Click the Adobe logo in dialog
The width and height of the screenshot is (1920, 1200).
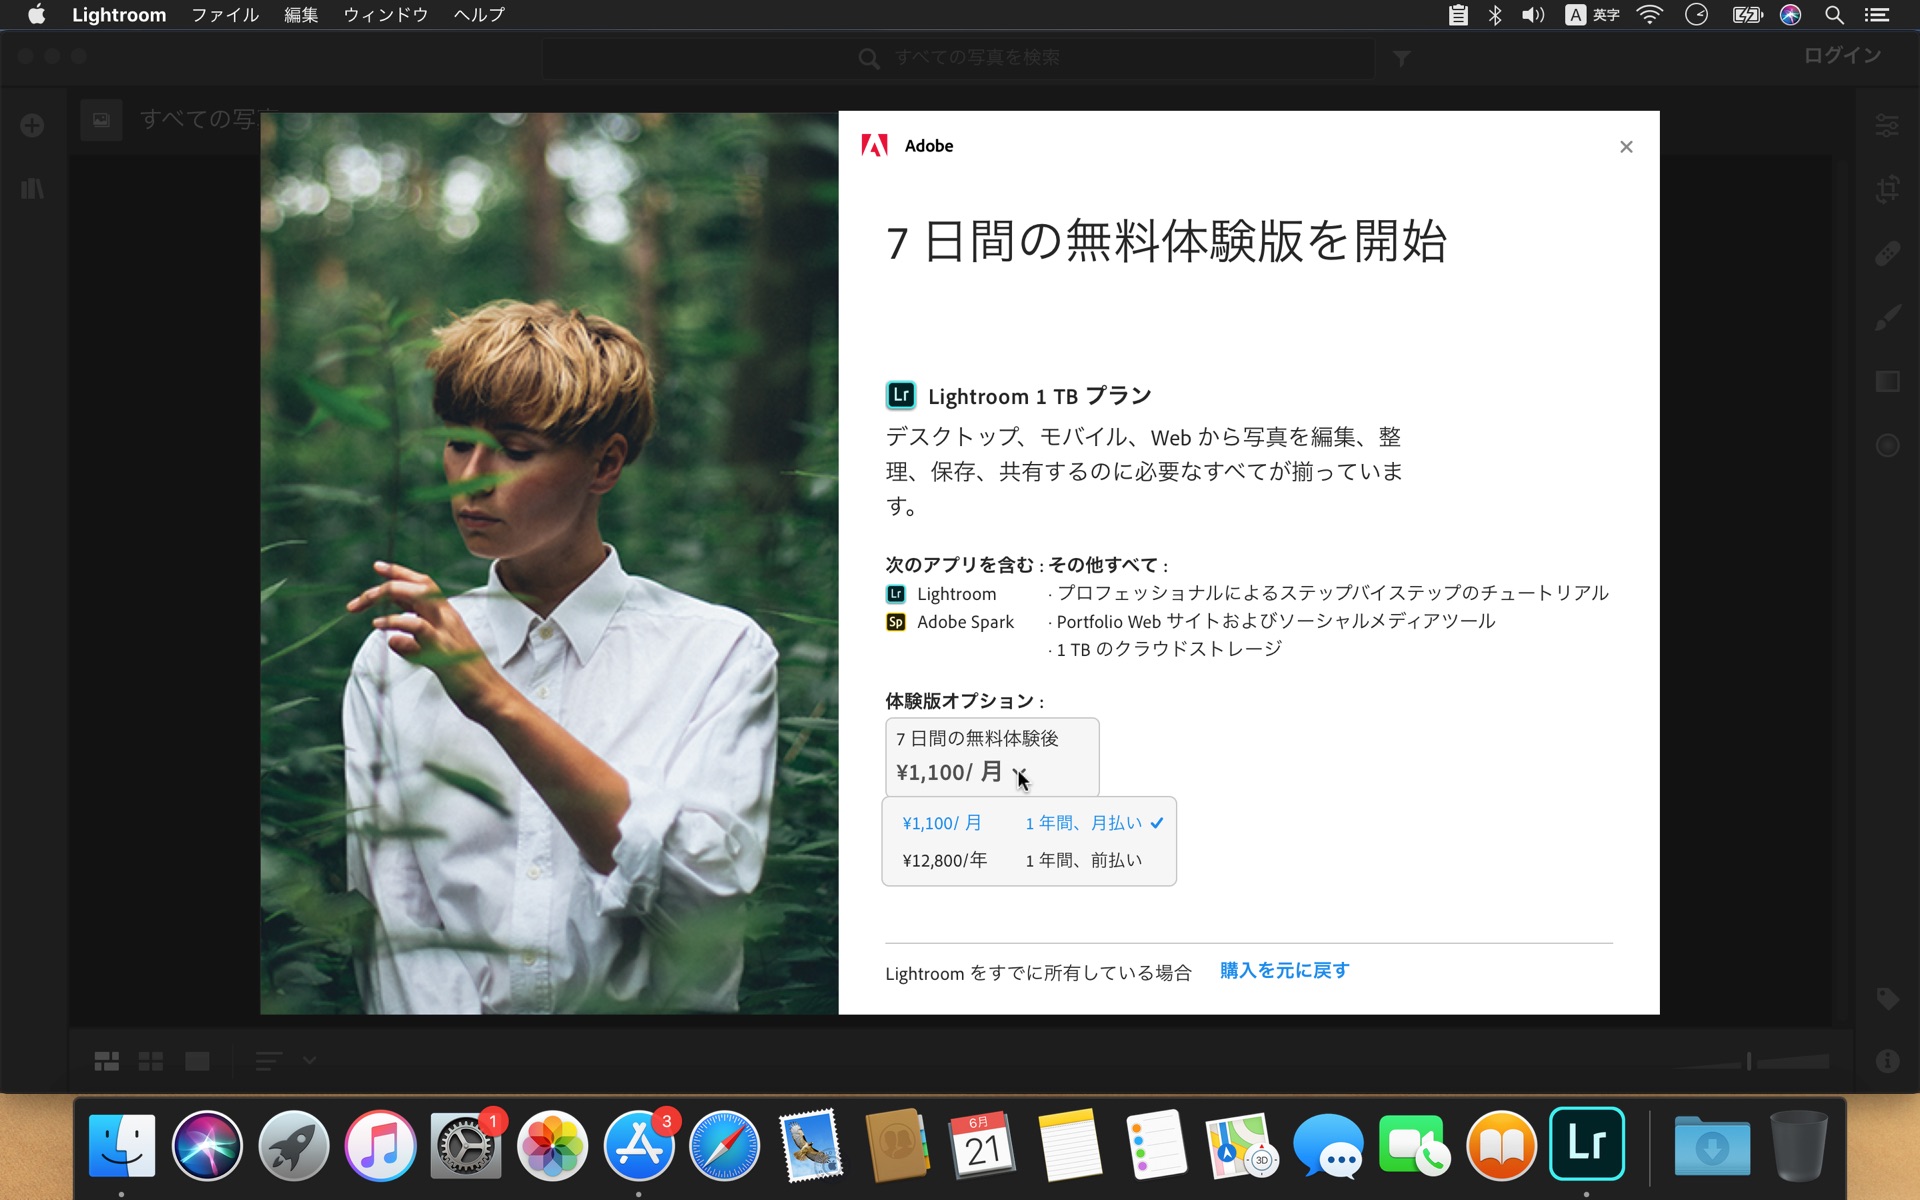(874, 146)
